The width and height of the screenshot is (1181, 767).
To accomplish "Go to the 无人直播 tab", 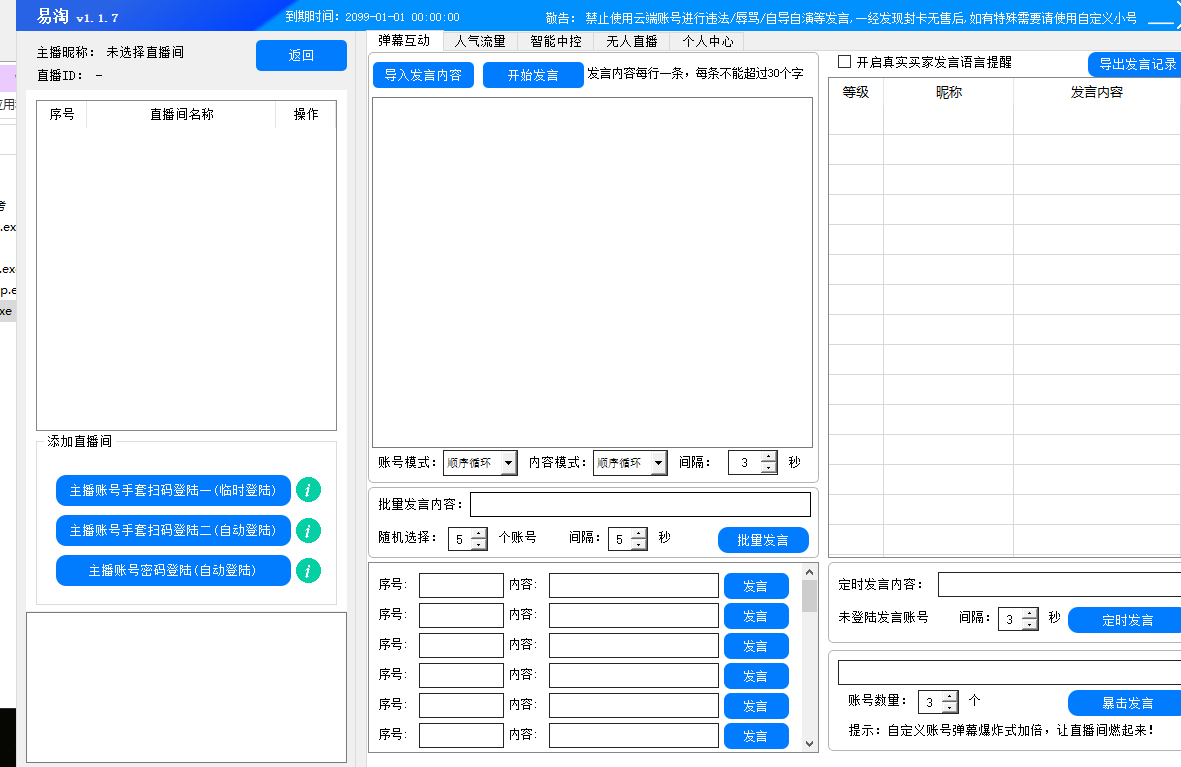I will tap(632, 41).
